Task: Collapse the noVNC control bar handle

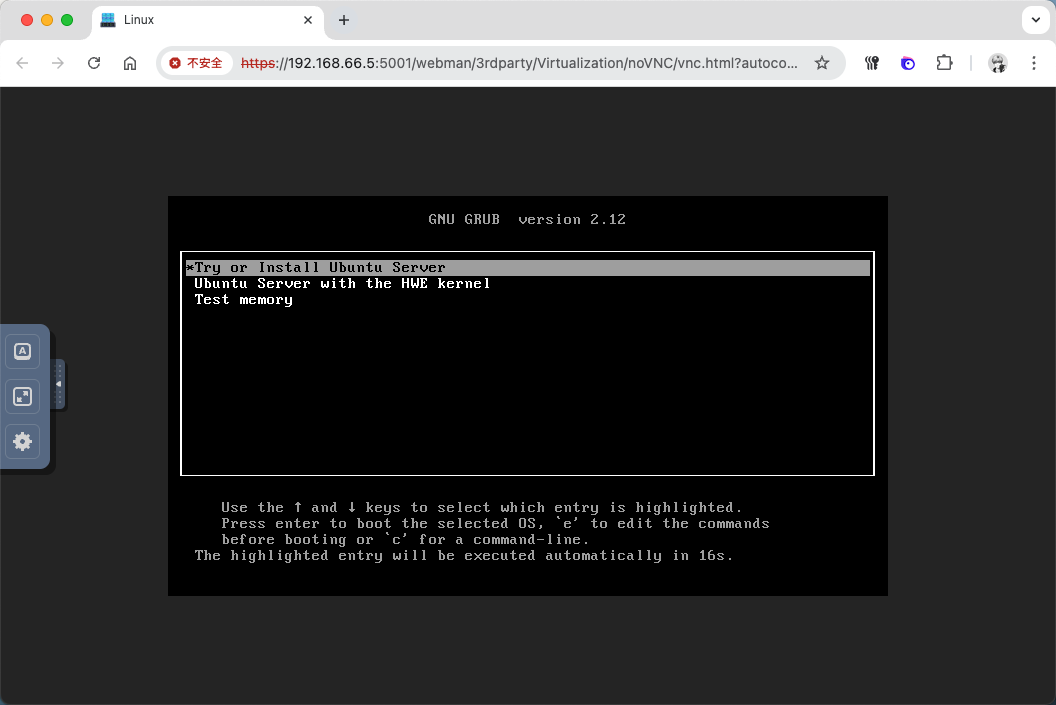Action: pos(59,384)
